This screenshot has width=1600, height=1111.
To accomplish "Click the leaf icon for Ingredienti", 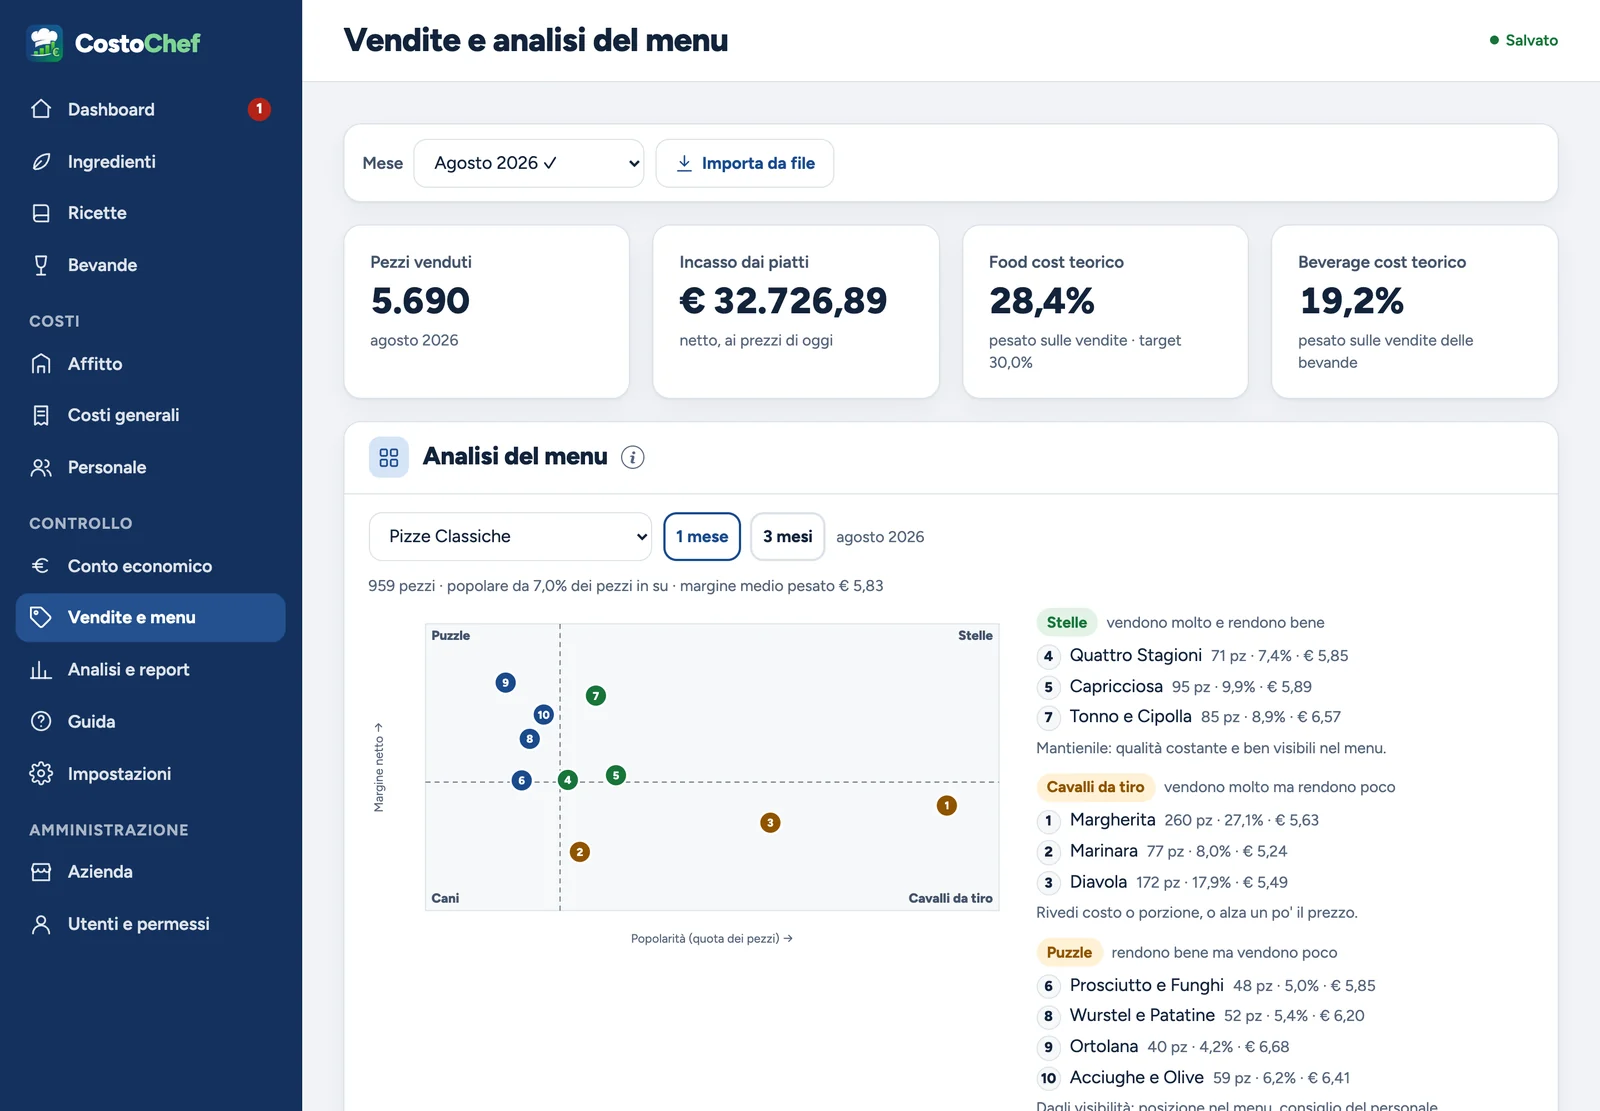I will pos(41,161).
